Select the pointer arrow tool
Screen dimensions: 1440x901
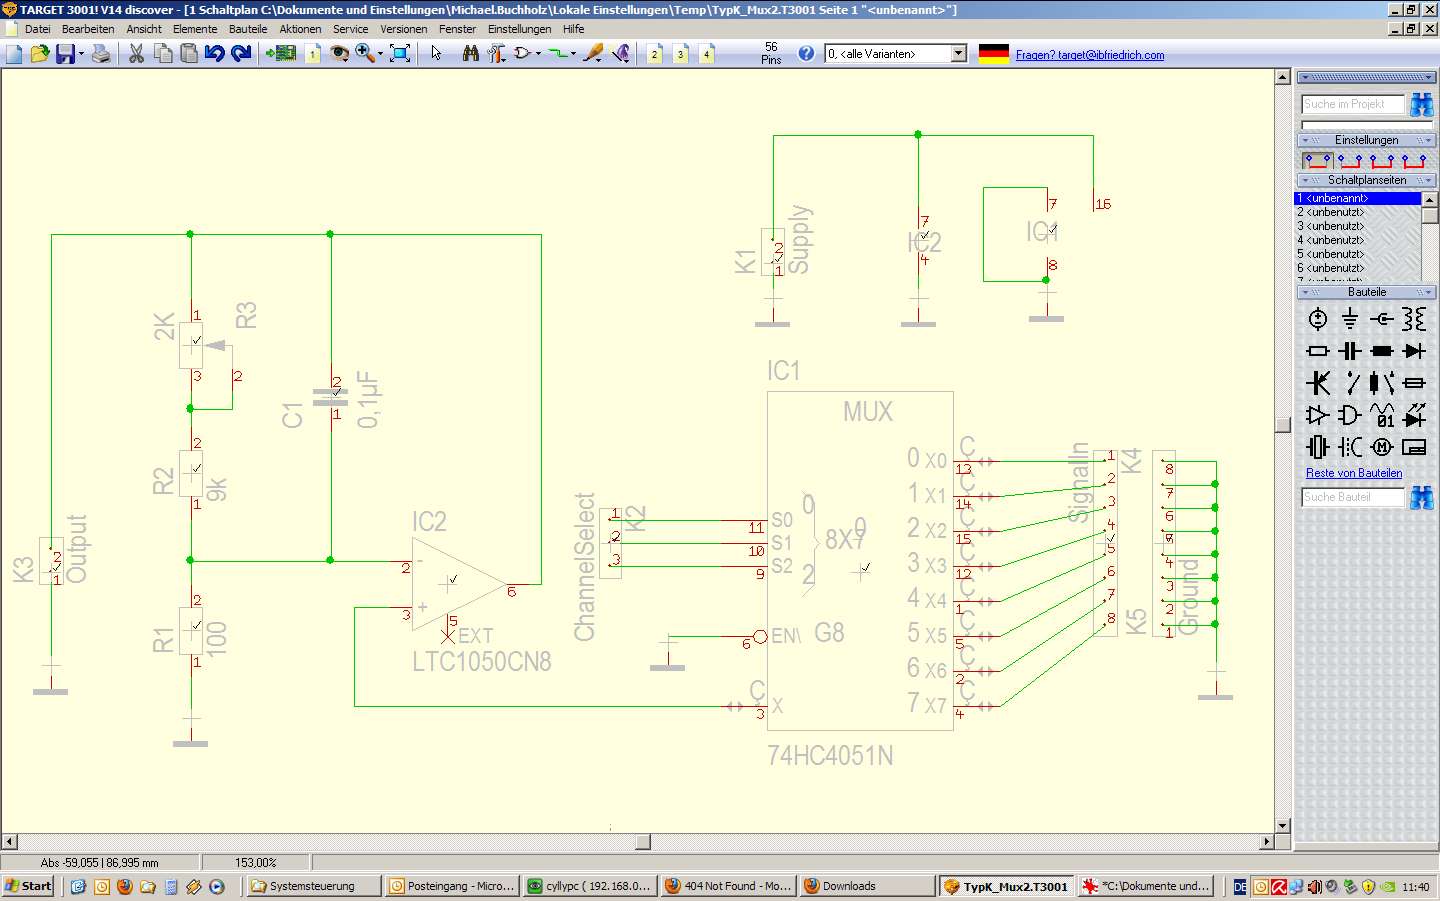436,54
